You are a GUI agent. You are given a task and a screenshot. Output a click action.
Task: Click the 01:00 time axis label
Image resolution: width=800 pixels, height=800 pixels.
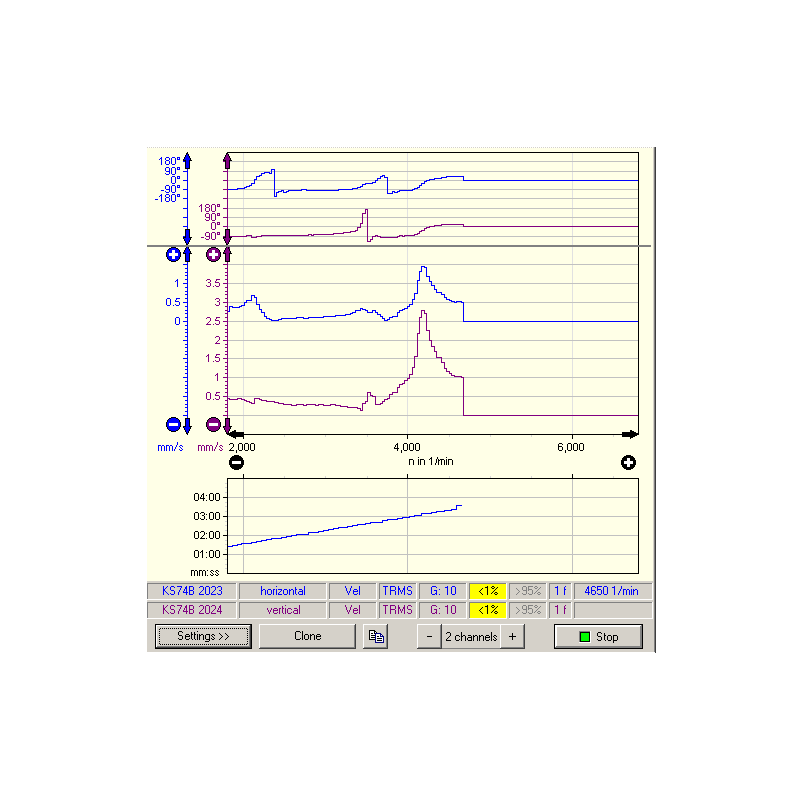[x=207, y=554]
